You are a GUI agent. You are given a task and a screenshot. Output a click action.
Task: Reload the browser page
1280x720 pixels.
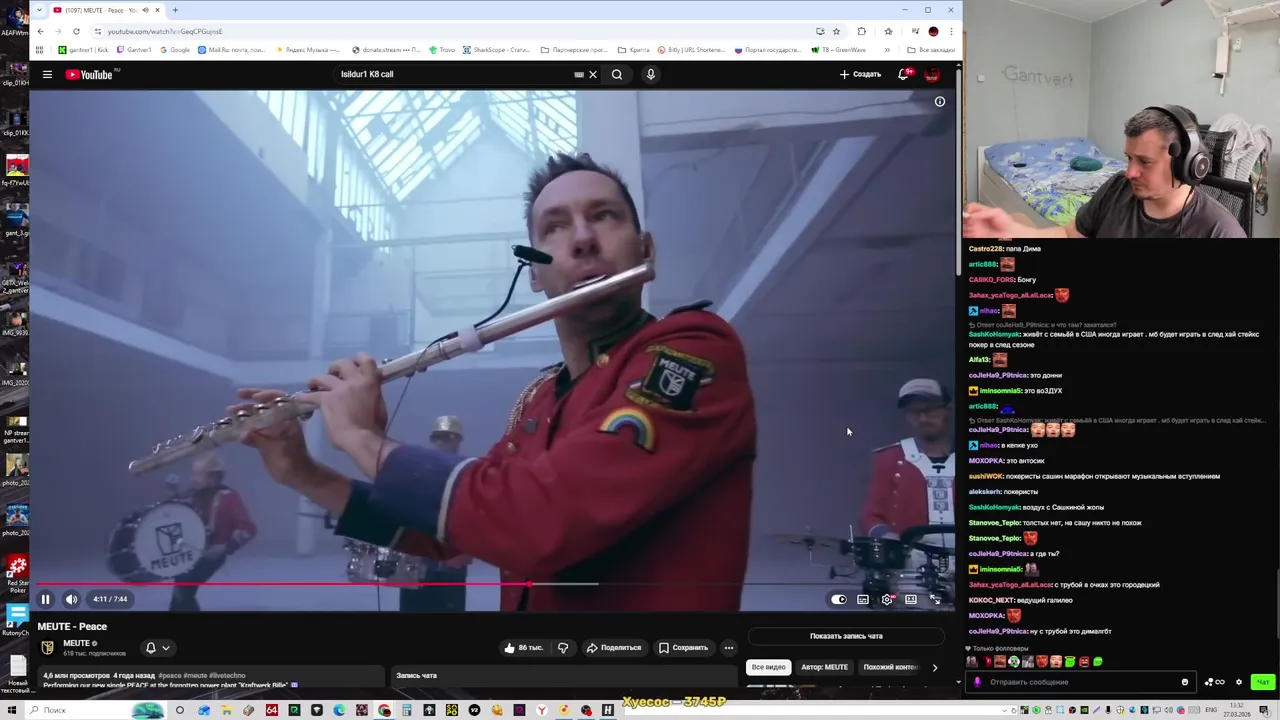coord(76,31)
